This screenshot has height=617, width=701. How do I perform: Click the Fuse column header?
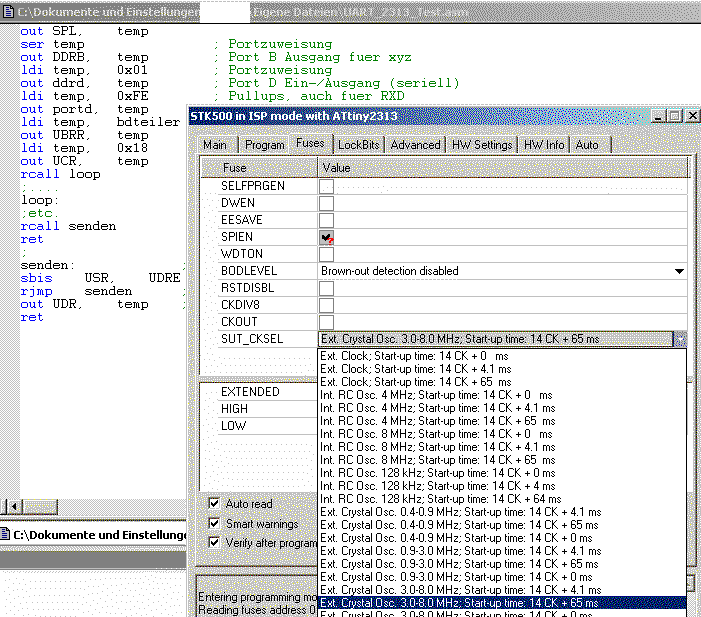click(259, 168)
